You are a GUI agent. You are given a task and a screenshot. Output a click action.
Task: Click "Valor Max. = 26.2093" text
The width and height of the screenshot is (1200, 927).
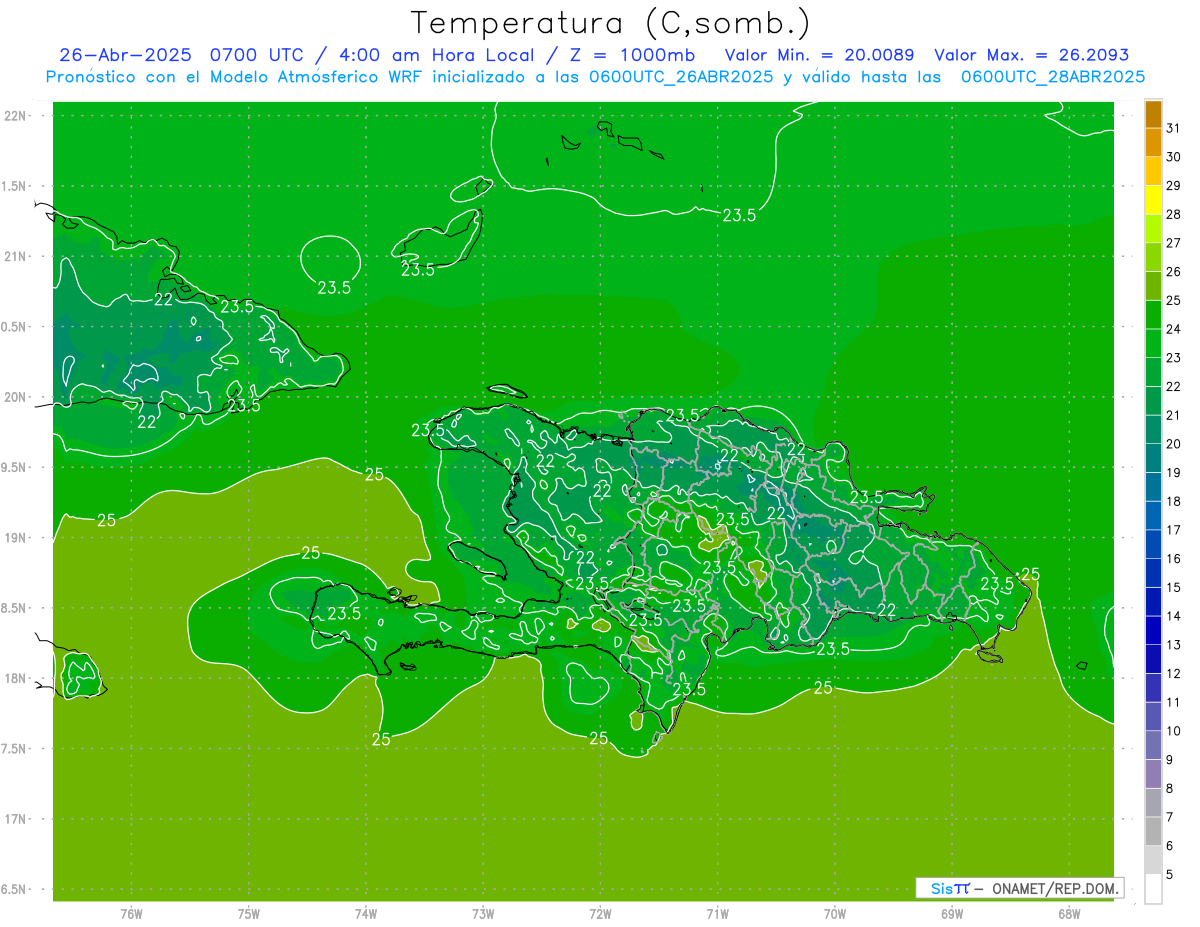tap(1031, 55)
